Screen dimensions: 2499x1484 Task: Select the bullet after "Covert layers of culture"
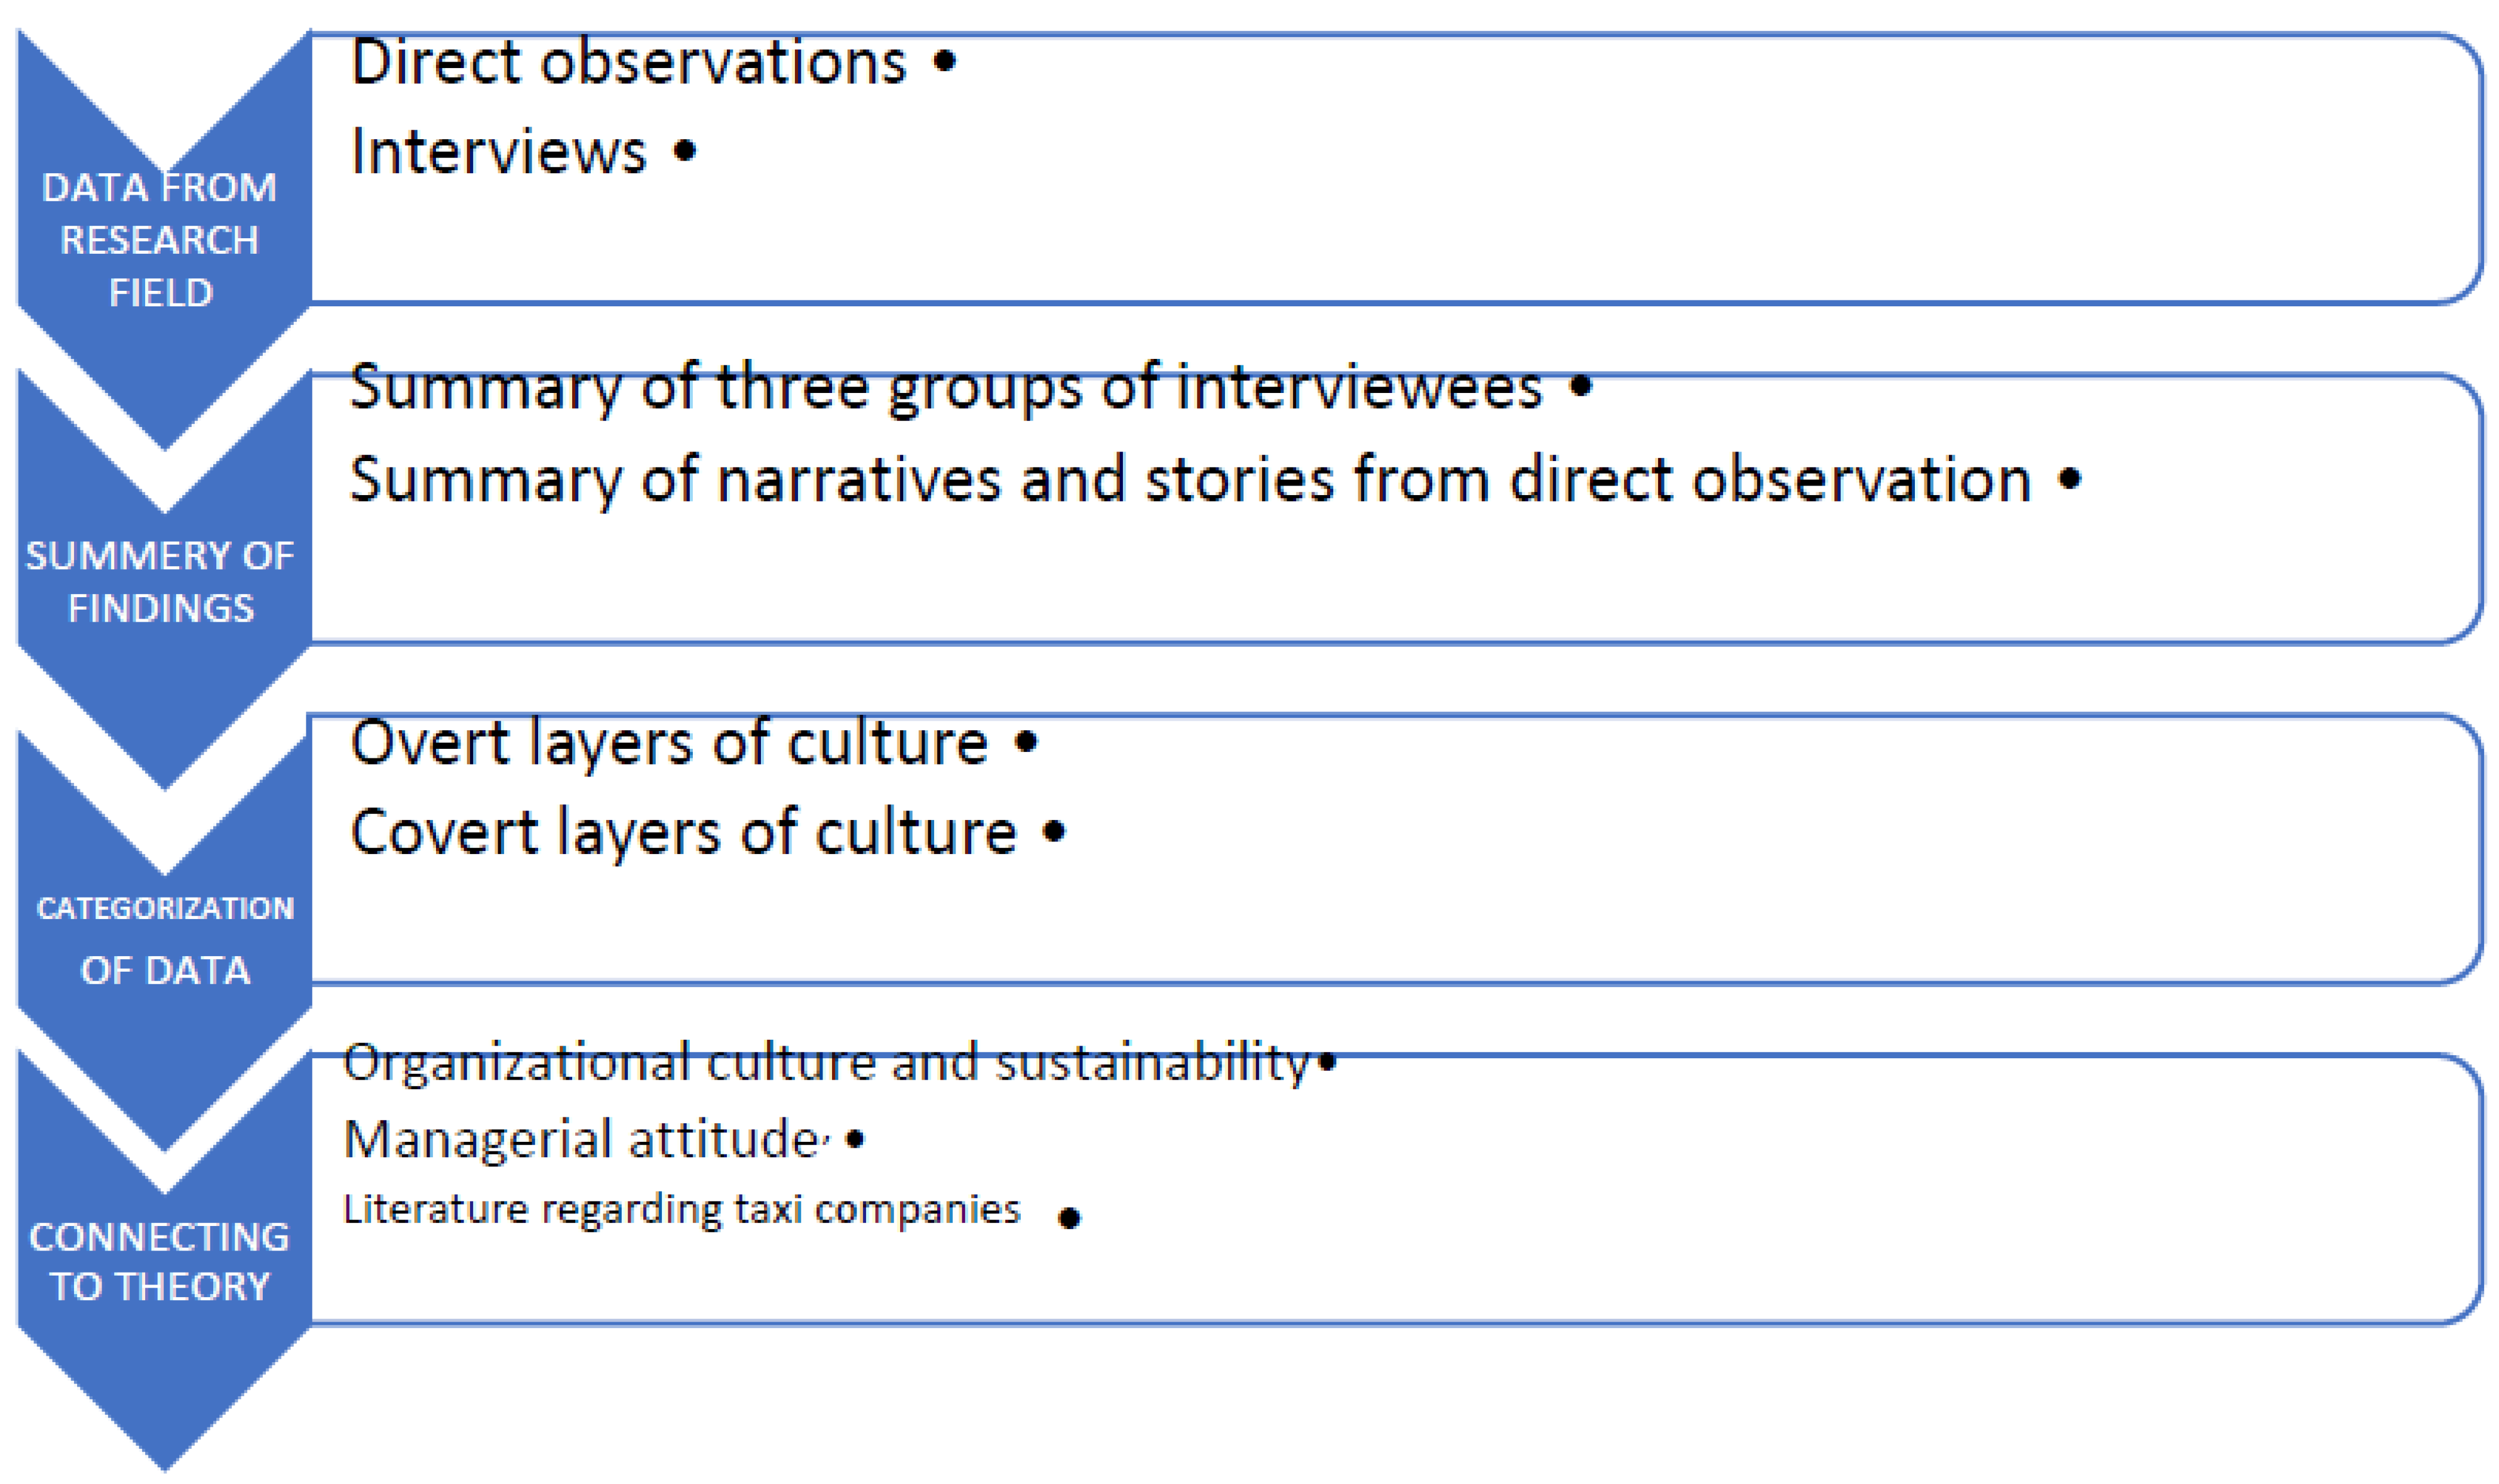[x=1054, y=832]
